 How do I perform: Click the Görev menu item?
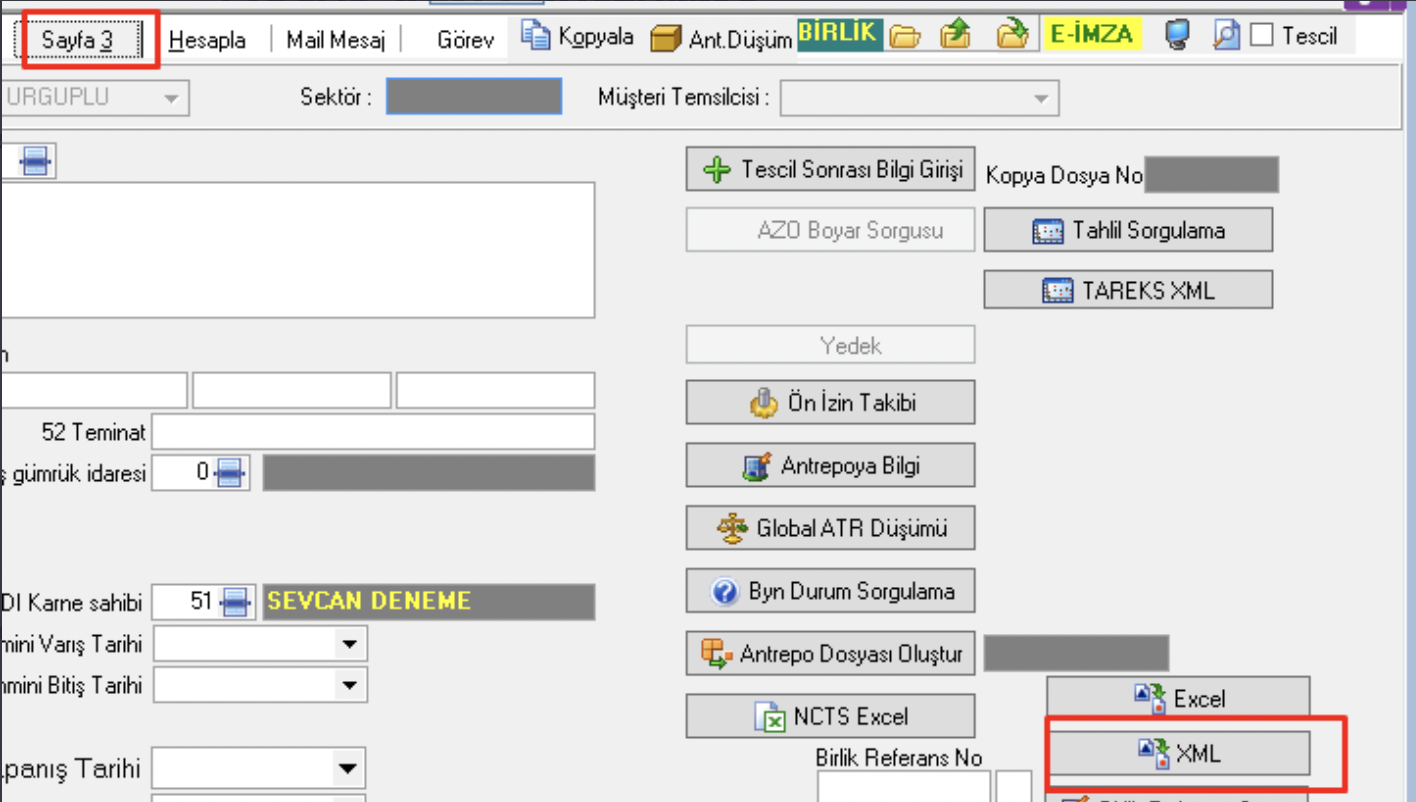(x=465, y=40)
